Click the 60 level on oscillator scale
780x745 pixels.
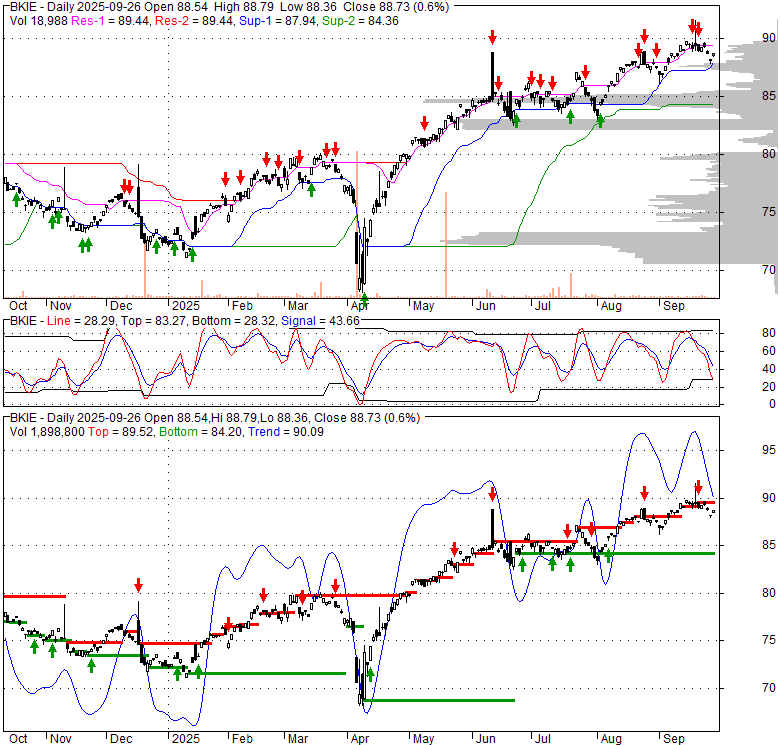[769, 351]
